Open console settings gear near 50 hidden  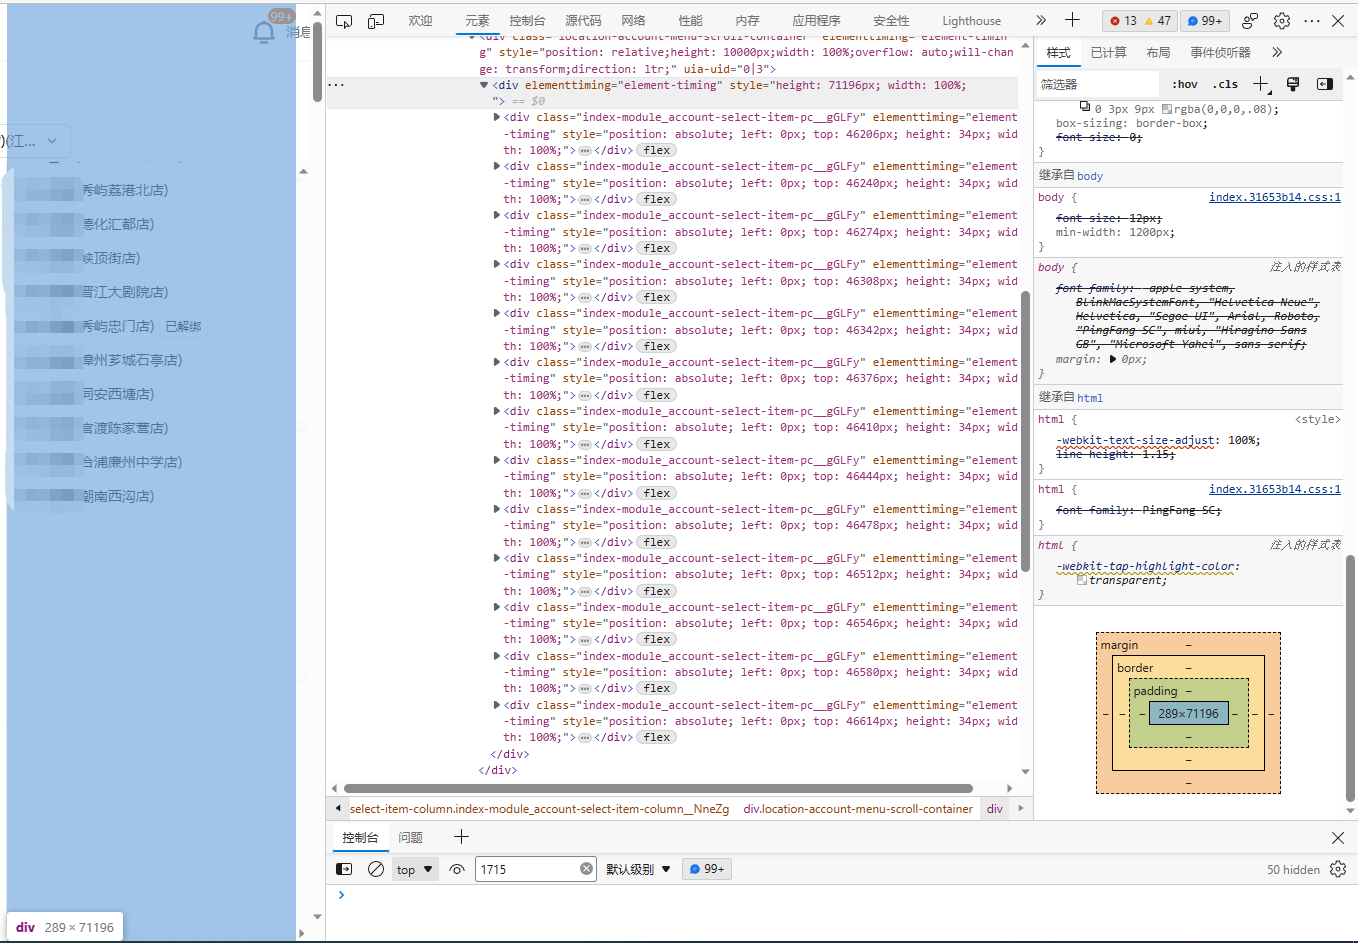1338,869
